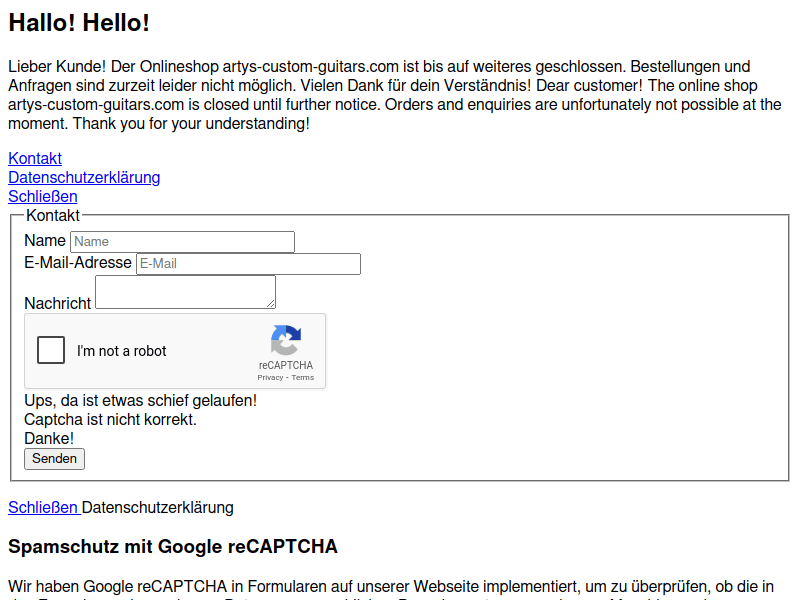
Task: Click the "I'm not a robot" label text
Action: [x=122, y=351]
